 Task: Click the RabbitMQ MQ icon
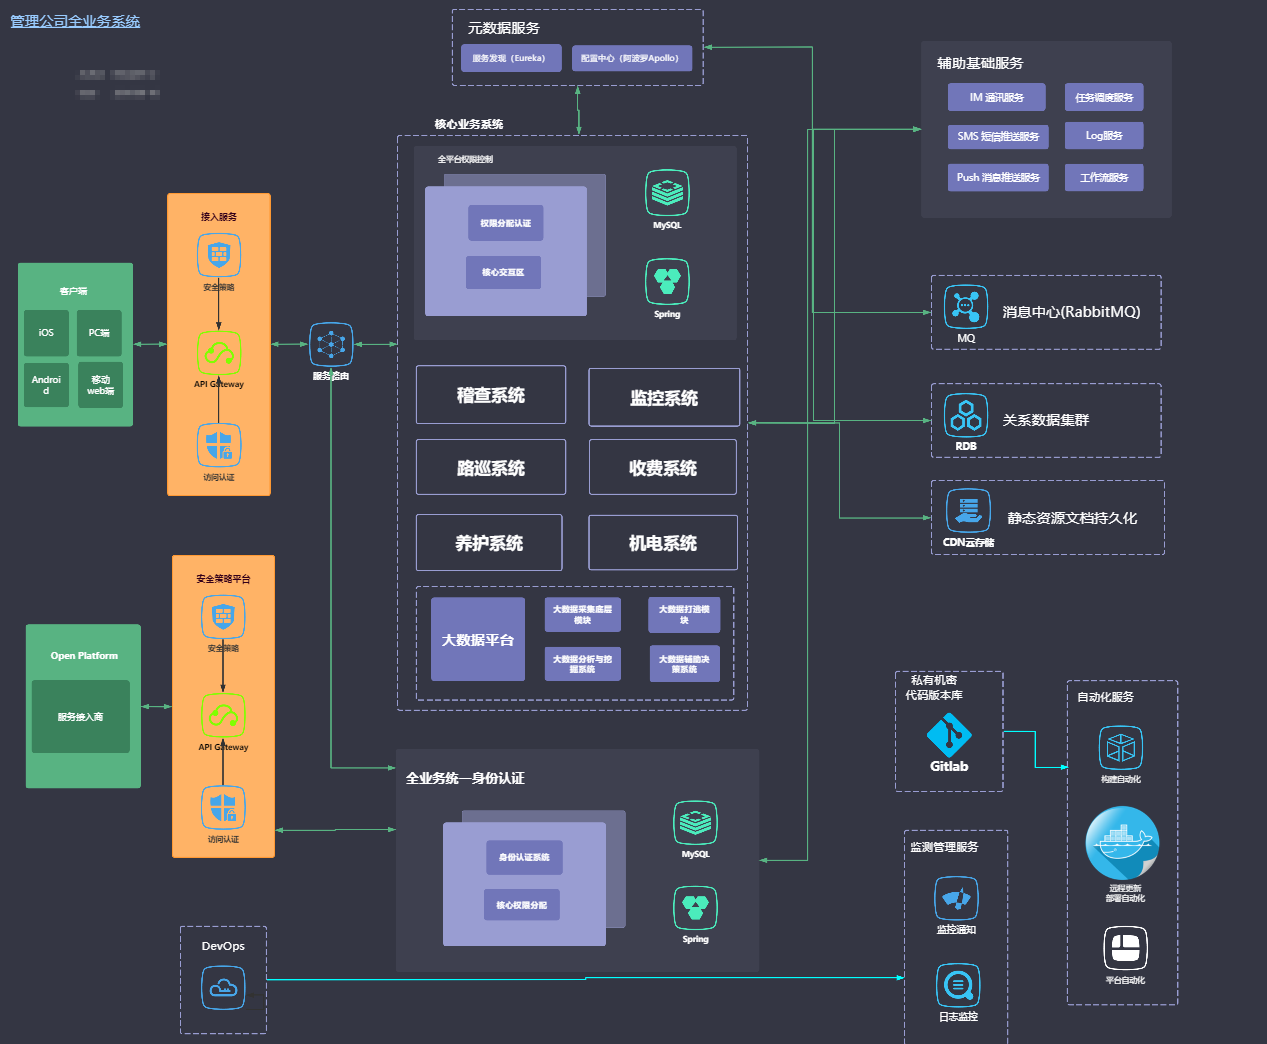(x=966, y=307)
